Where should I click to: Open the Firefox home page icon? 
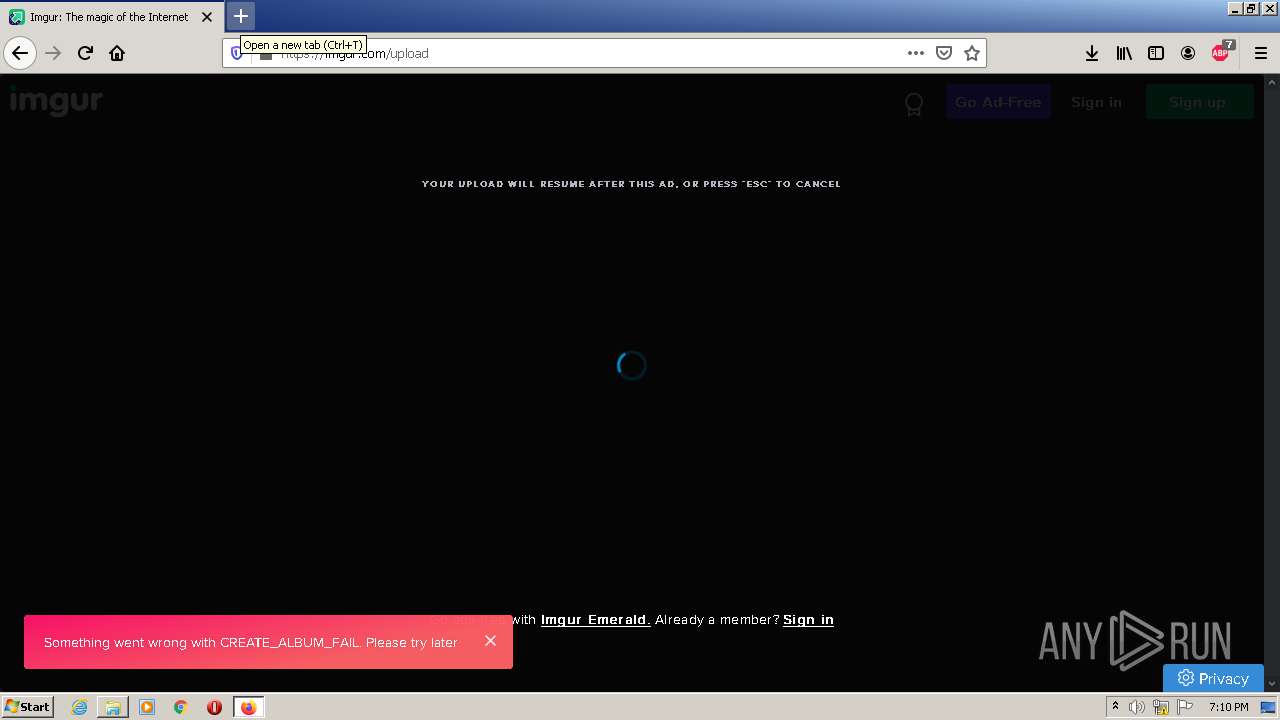coord(117,53)
